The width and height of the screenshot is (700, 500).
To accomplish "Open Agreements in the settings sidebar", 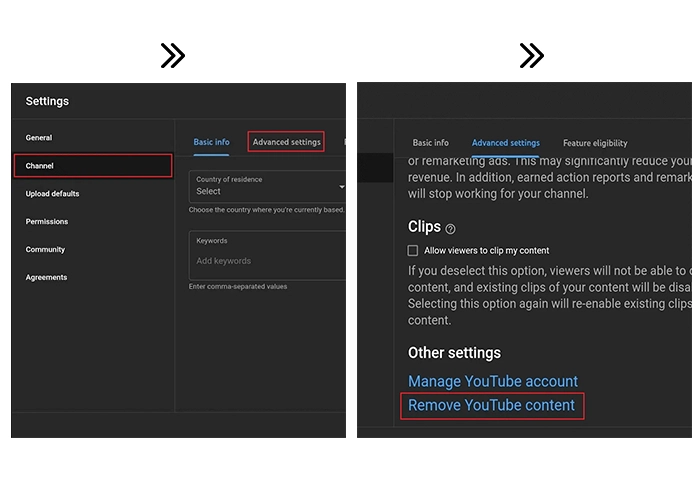I will coord(46,278).
